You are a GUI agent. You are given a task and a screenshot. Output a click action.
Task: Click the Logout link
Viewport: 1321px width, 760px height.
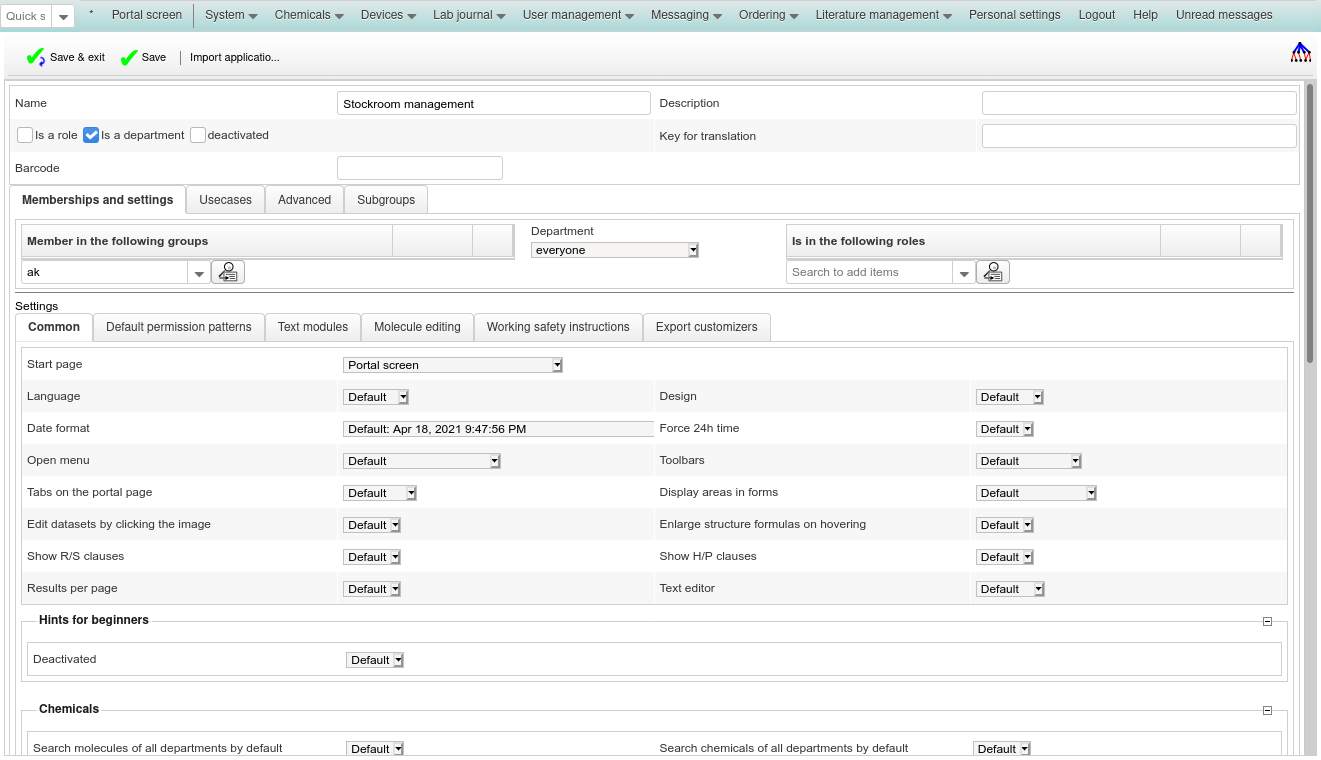[1096, 15]
